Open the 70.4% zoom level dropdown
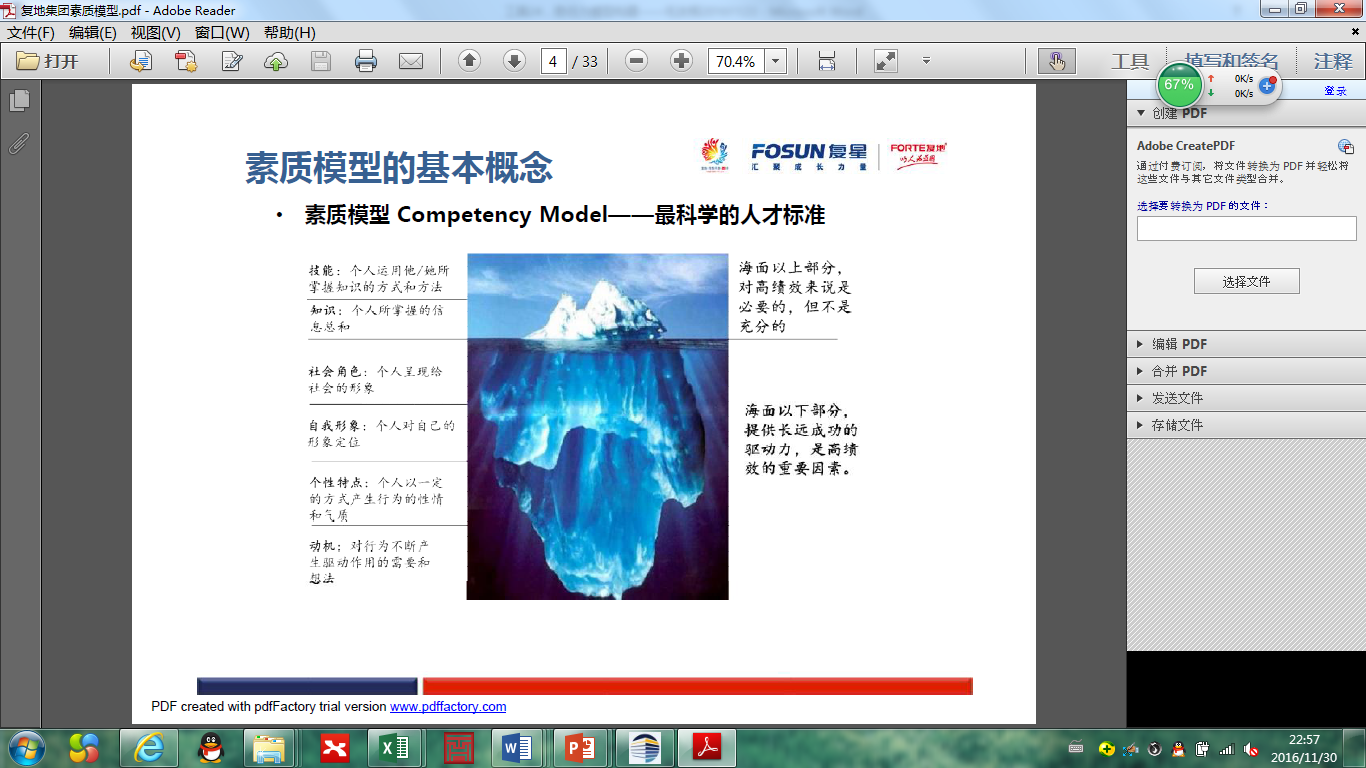 click(776, 61)
